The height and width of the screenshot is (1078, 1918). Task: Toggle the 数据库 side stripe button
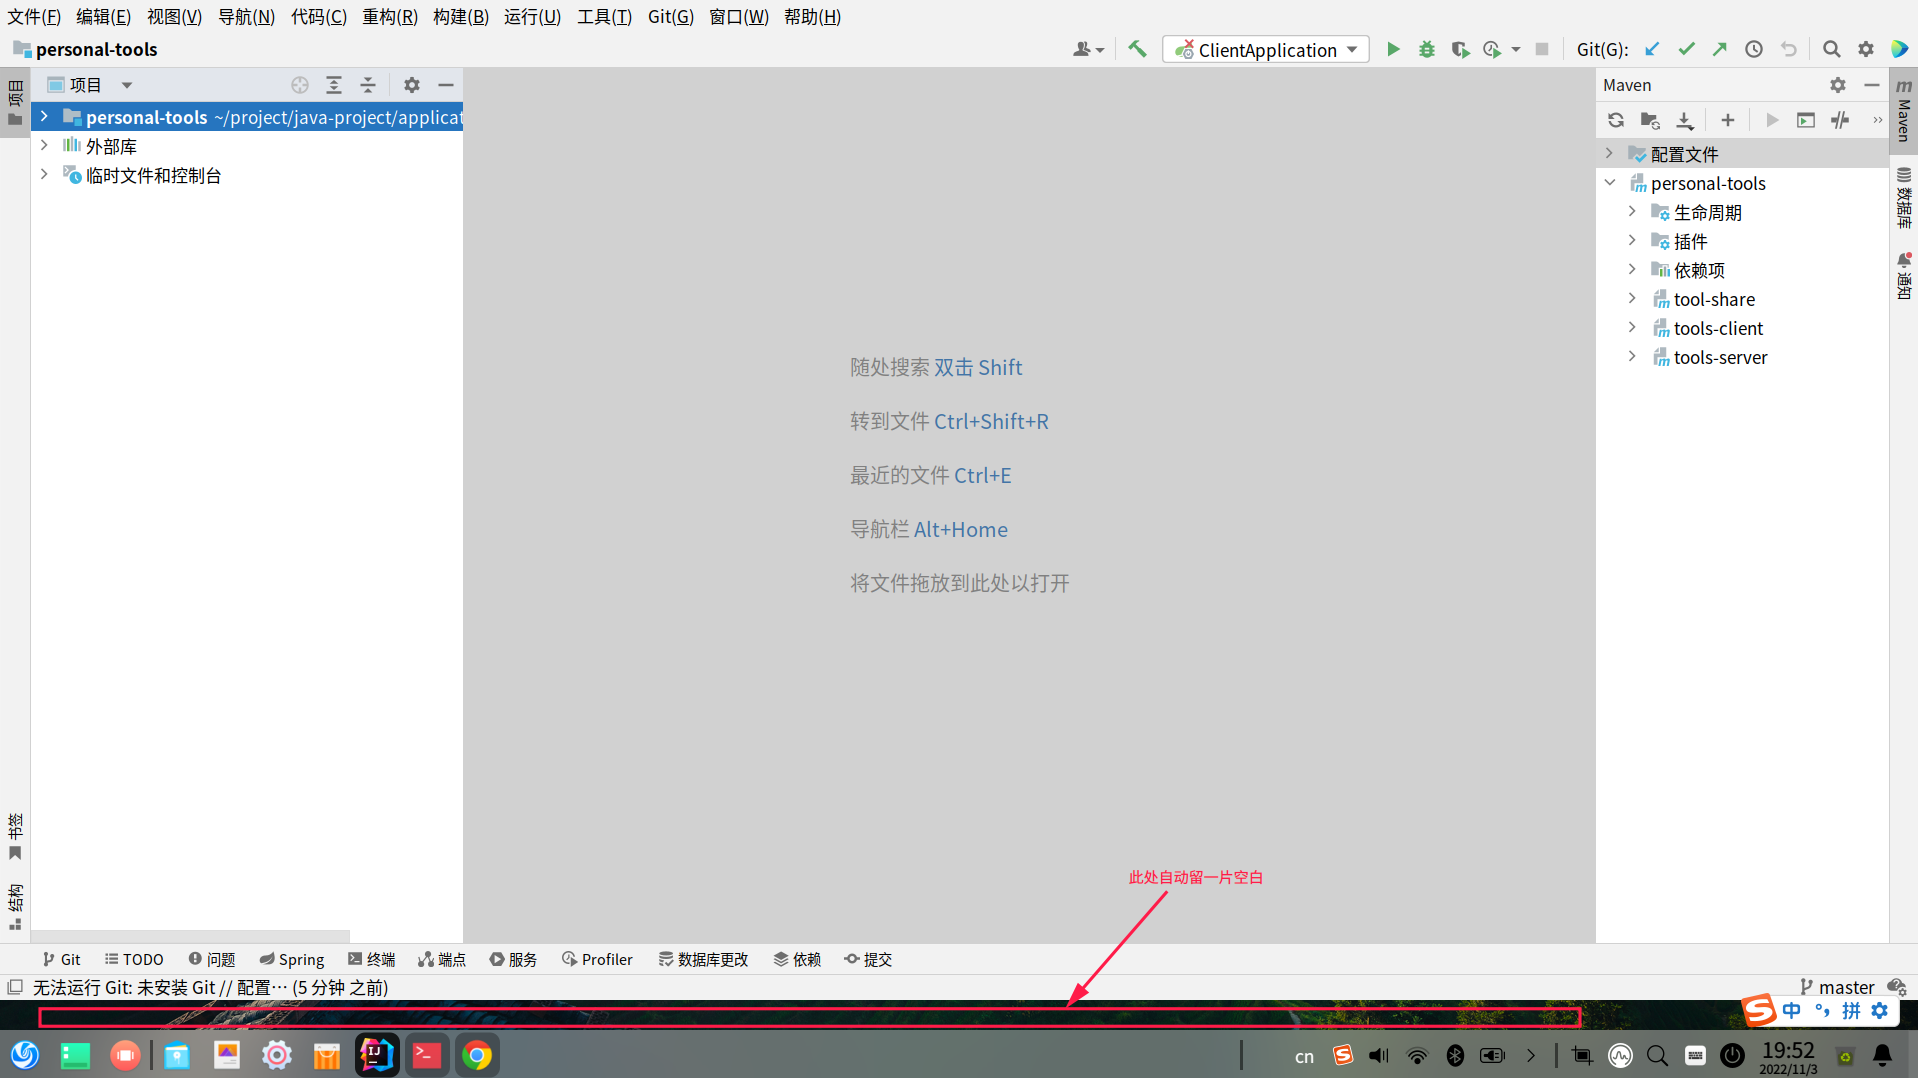(1904, 196)
